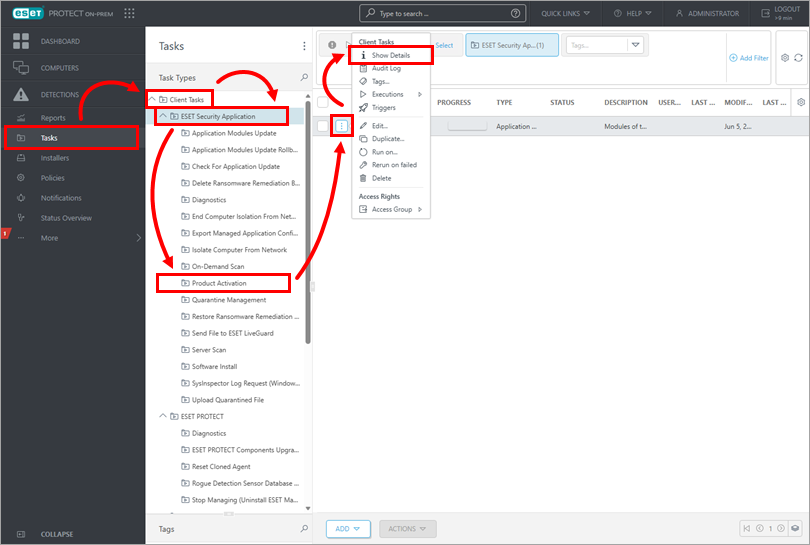
Task: Search Tags with magnifier icon
Action: coord(304,528)
